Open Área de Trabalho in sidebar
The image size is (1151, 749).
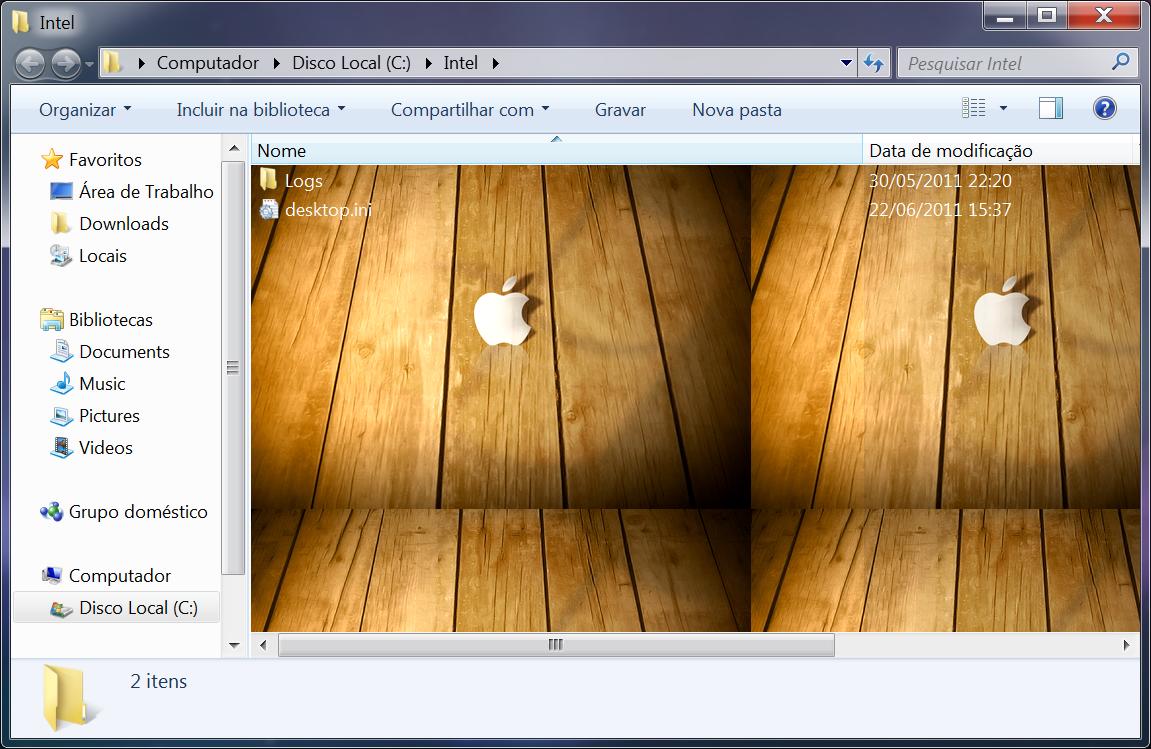pos(146,192)
